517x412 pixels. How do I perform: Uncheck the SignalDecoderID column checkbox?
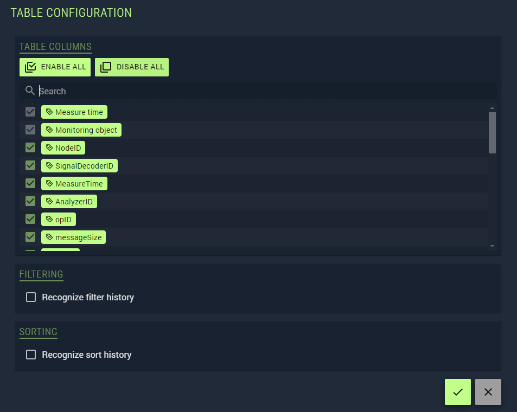click(30, 165)
